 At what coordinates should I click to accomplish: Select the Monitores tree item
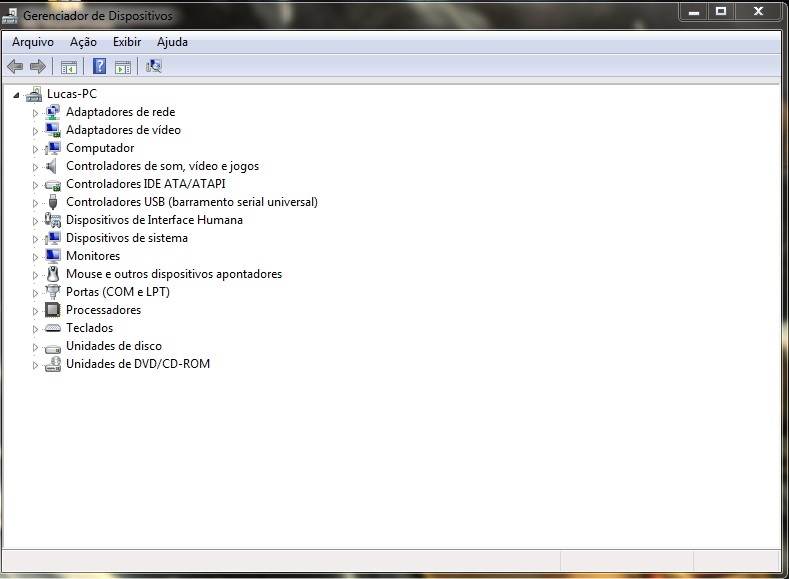point(93,256)
